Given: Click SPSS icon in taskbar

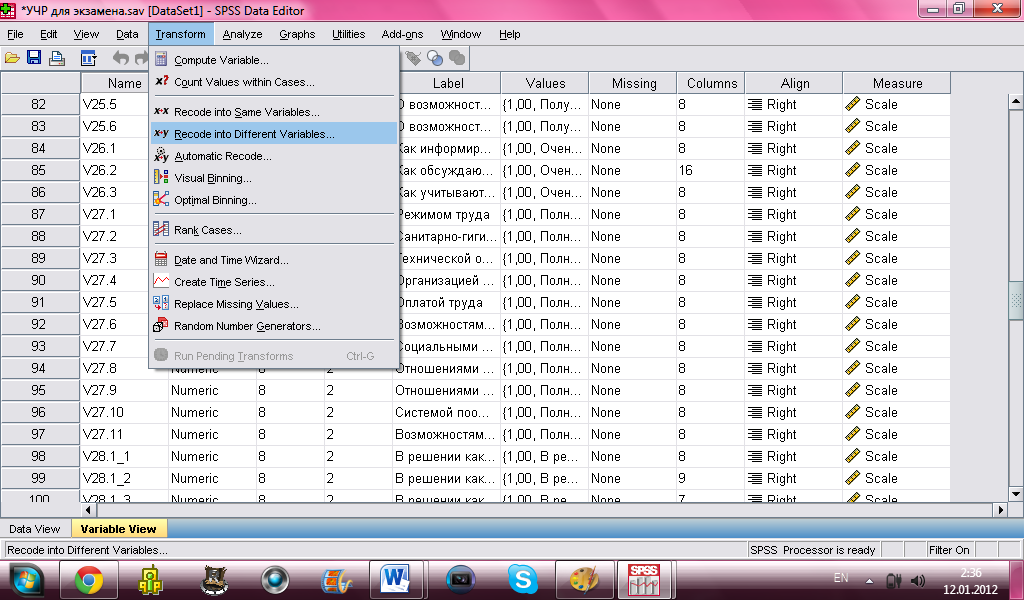Looking at the screenshot, I should pos(644,580).
